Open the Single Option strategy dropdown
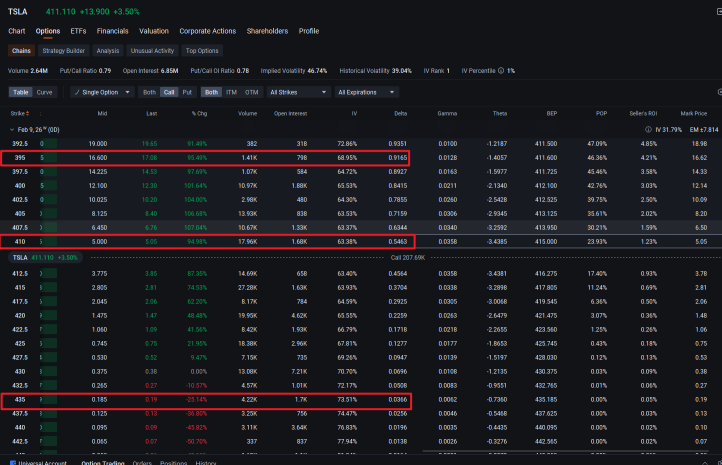This screenshot has width=722, height=465. [x=102, y=93]
